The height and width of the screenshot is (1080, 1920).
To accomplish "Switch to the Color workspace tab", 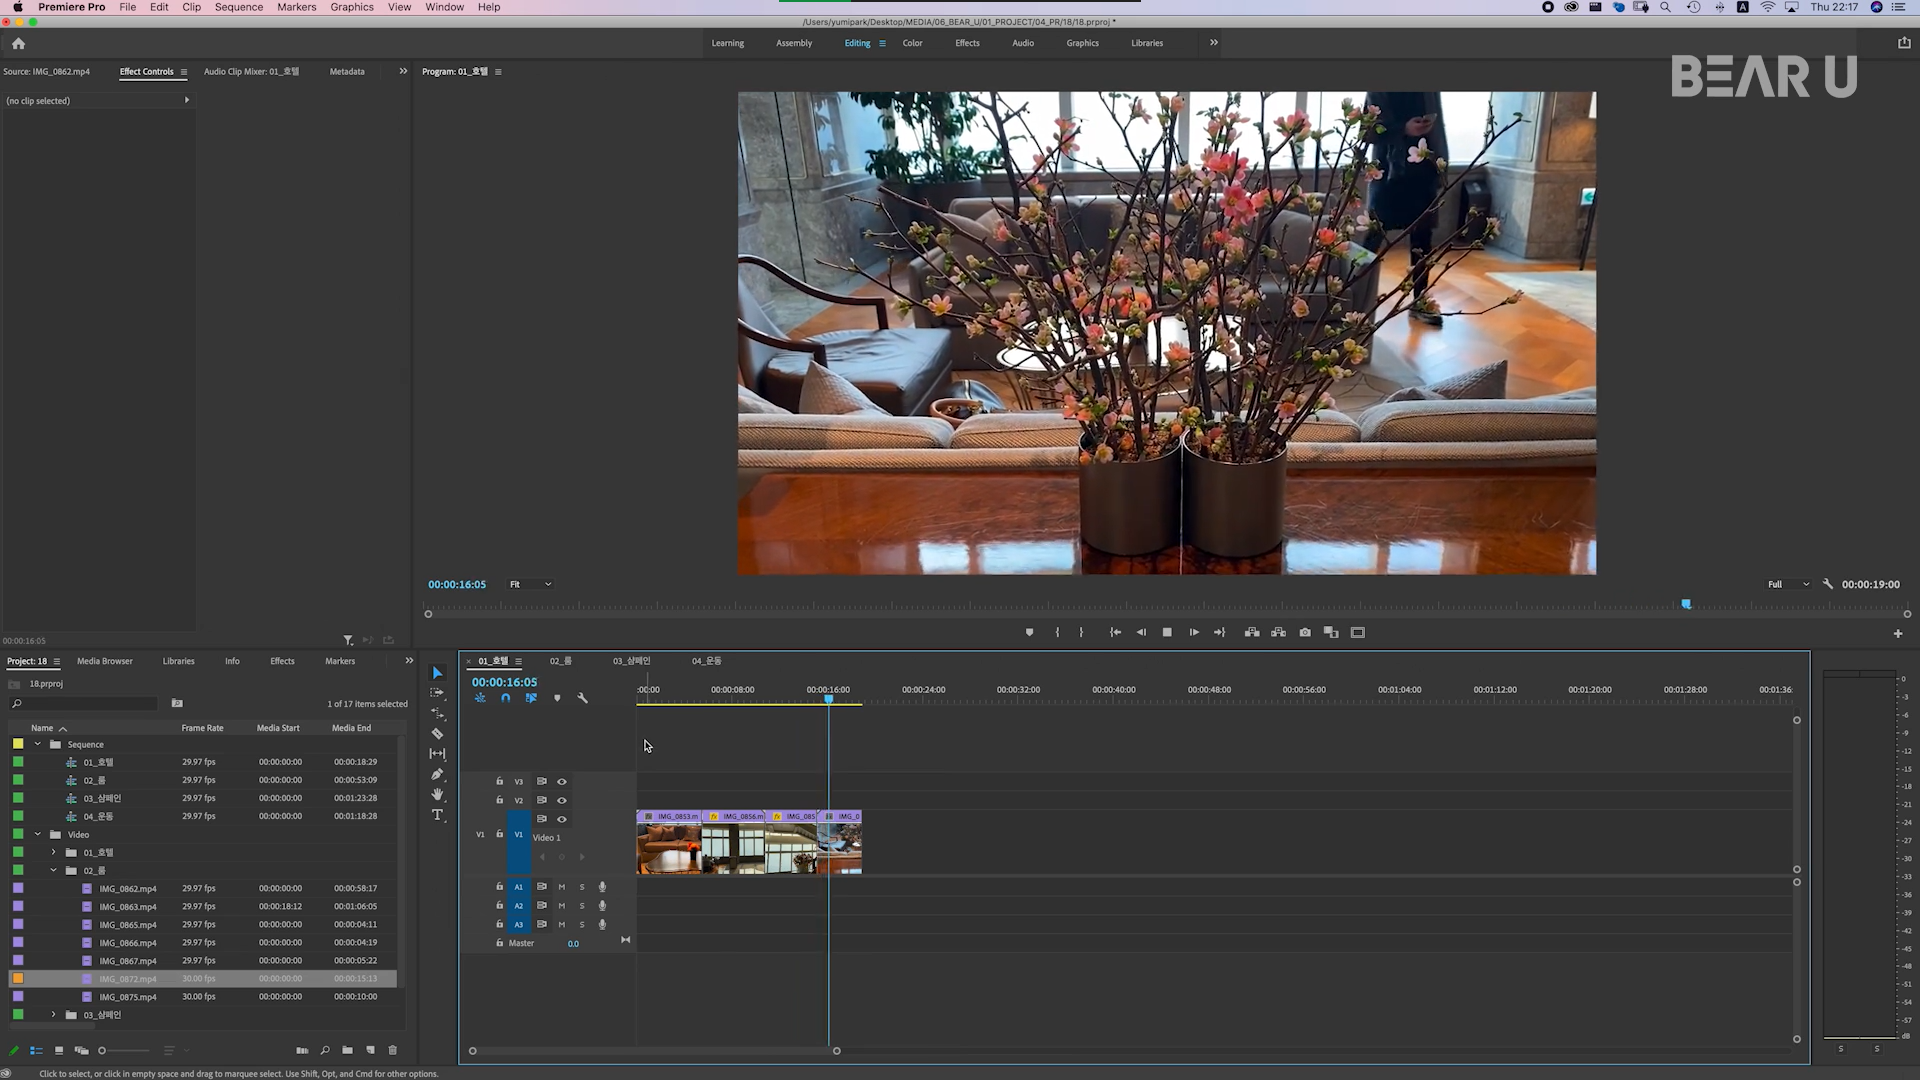I will (x=912, y=43).
